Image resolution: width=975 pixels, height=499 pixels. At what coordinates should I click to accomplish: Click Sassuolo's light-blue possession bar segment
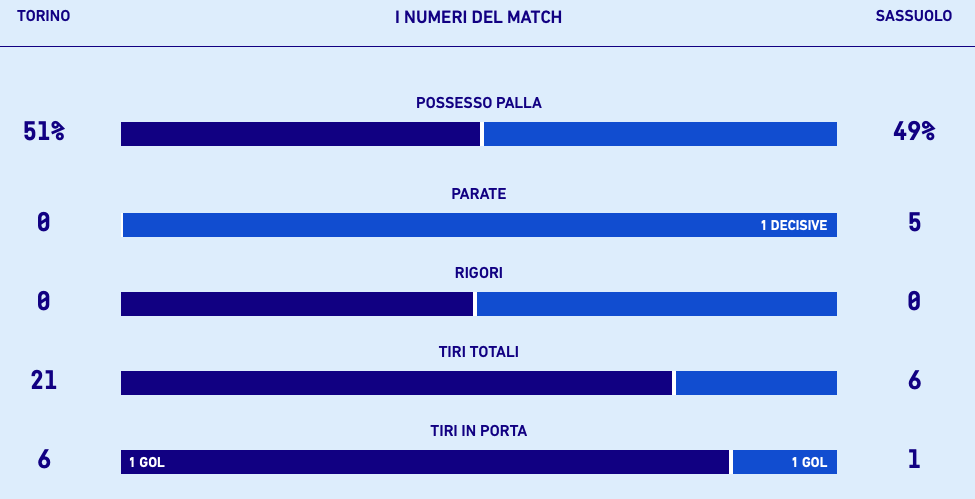660,134
